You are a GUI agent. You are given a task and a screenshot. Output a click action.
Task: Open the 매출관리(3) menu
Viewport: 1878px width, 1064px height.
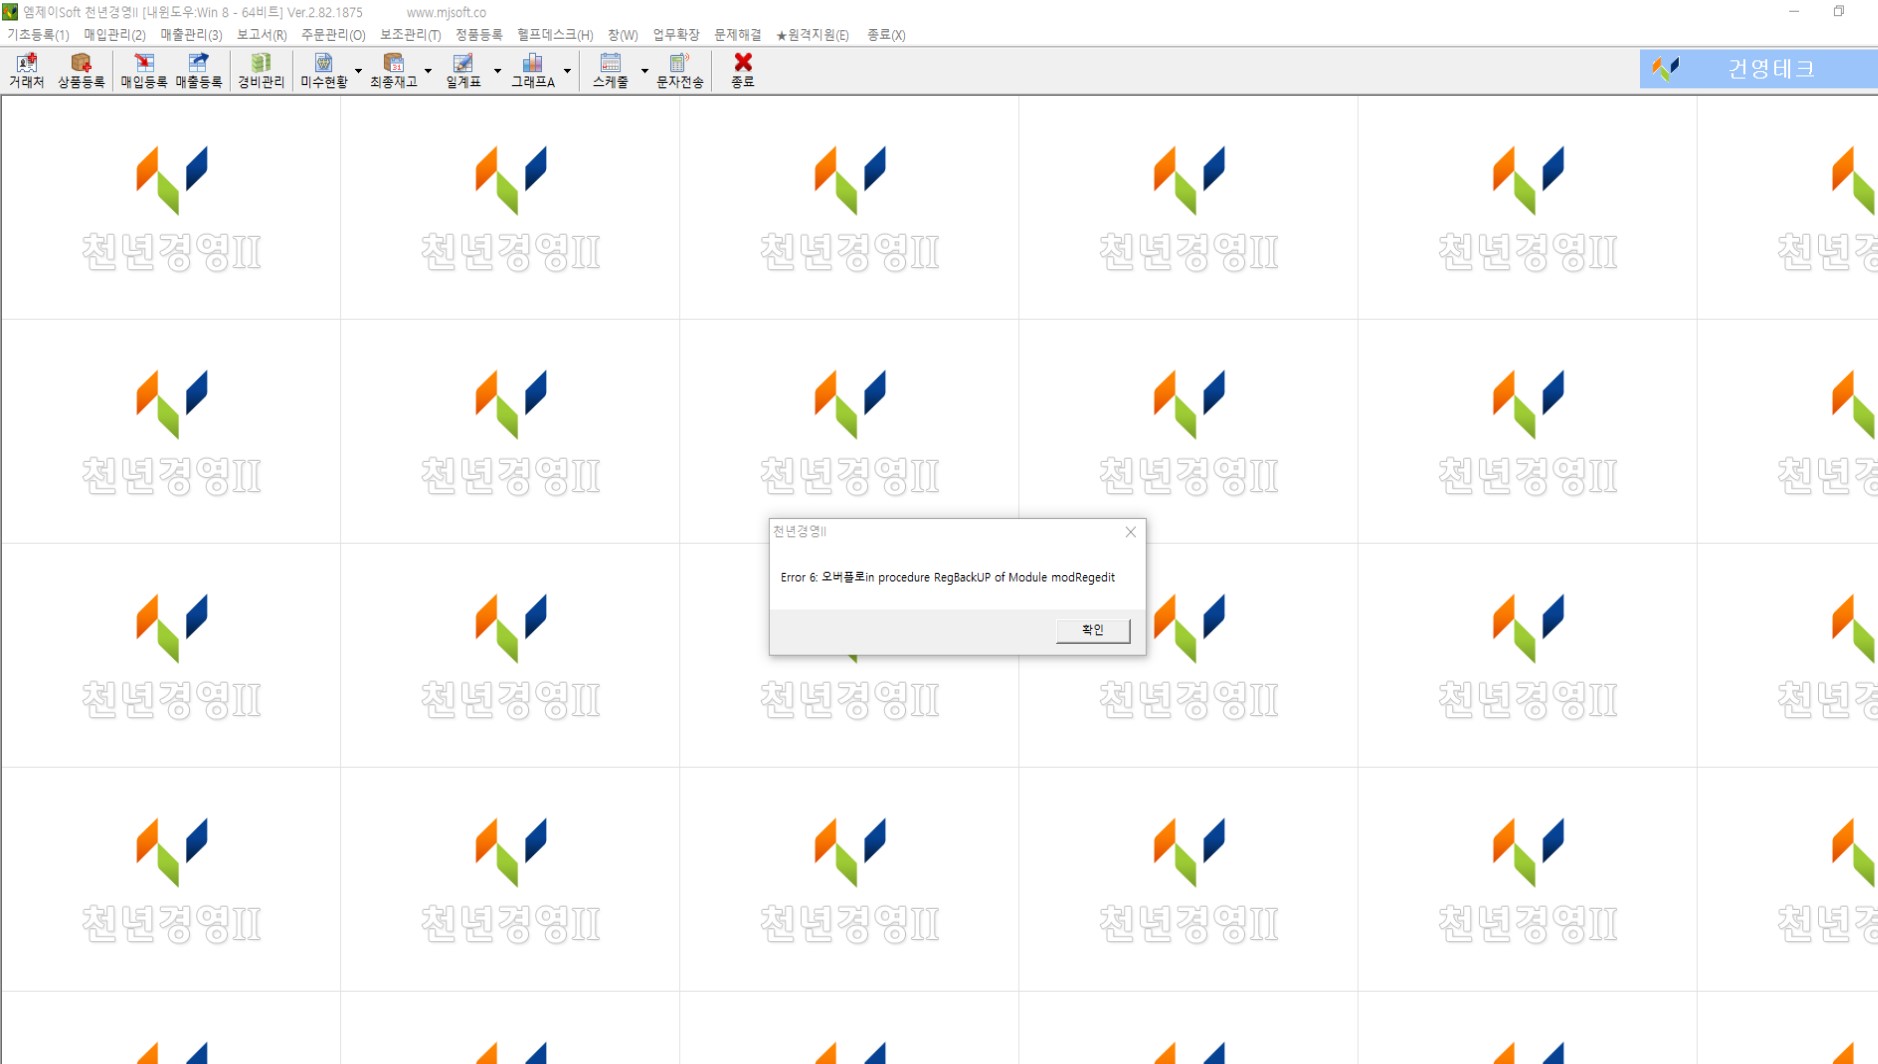(x=191, y=35)
